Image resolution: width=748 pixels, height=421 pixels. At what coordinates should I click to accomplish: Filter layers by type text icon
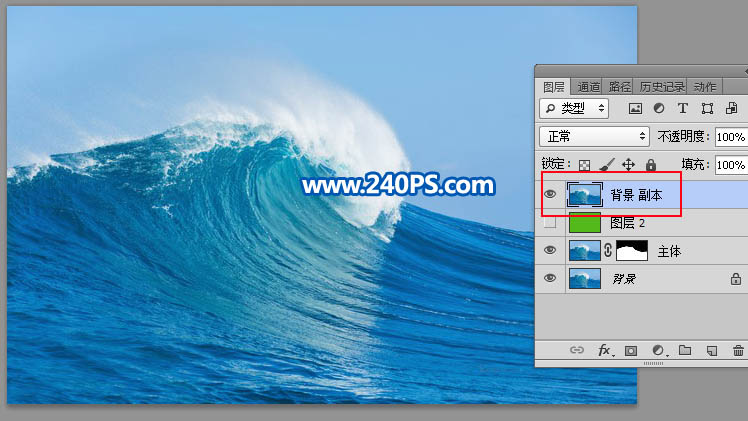pos(683,108)
